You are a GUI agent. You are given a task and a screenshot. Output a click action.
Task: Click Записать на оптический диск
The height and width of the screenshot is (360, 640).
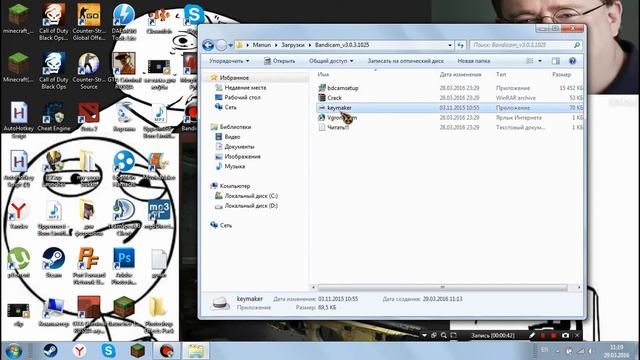(405, 61)
